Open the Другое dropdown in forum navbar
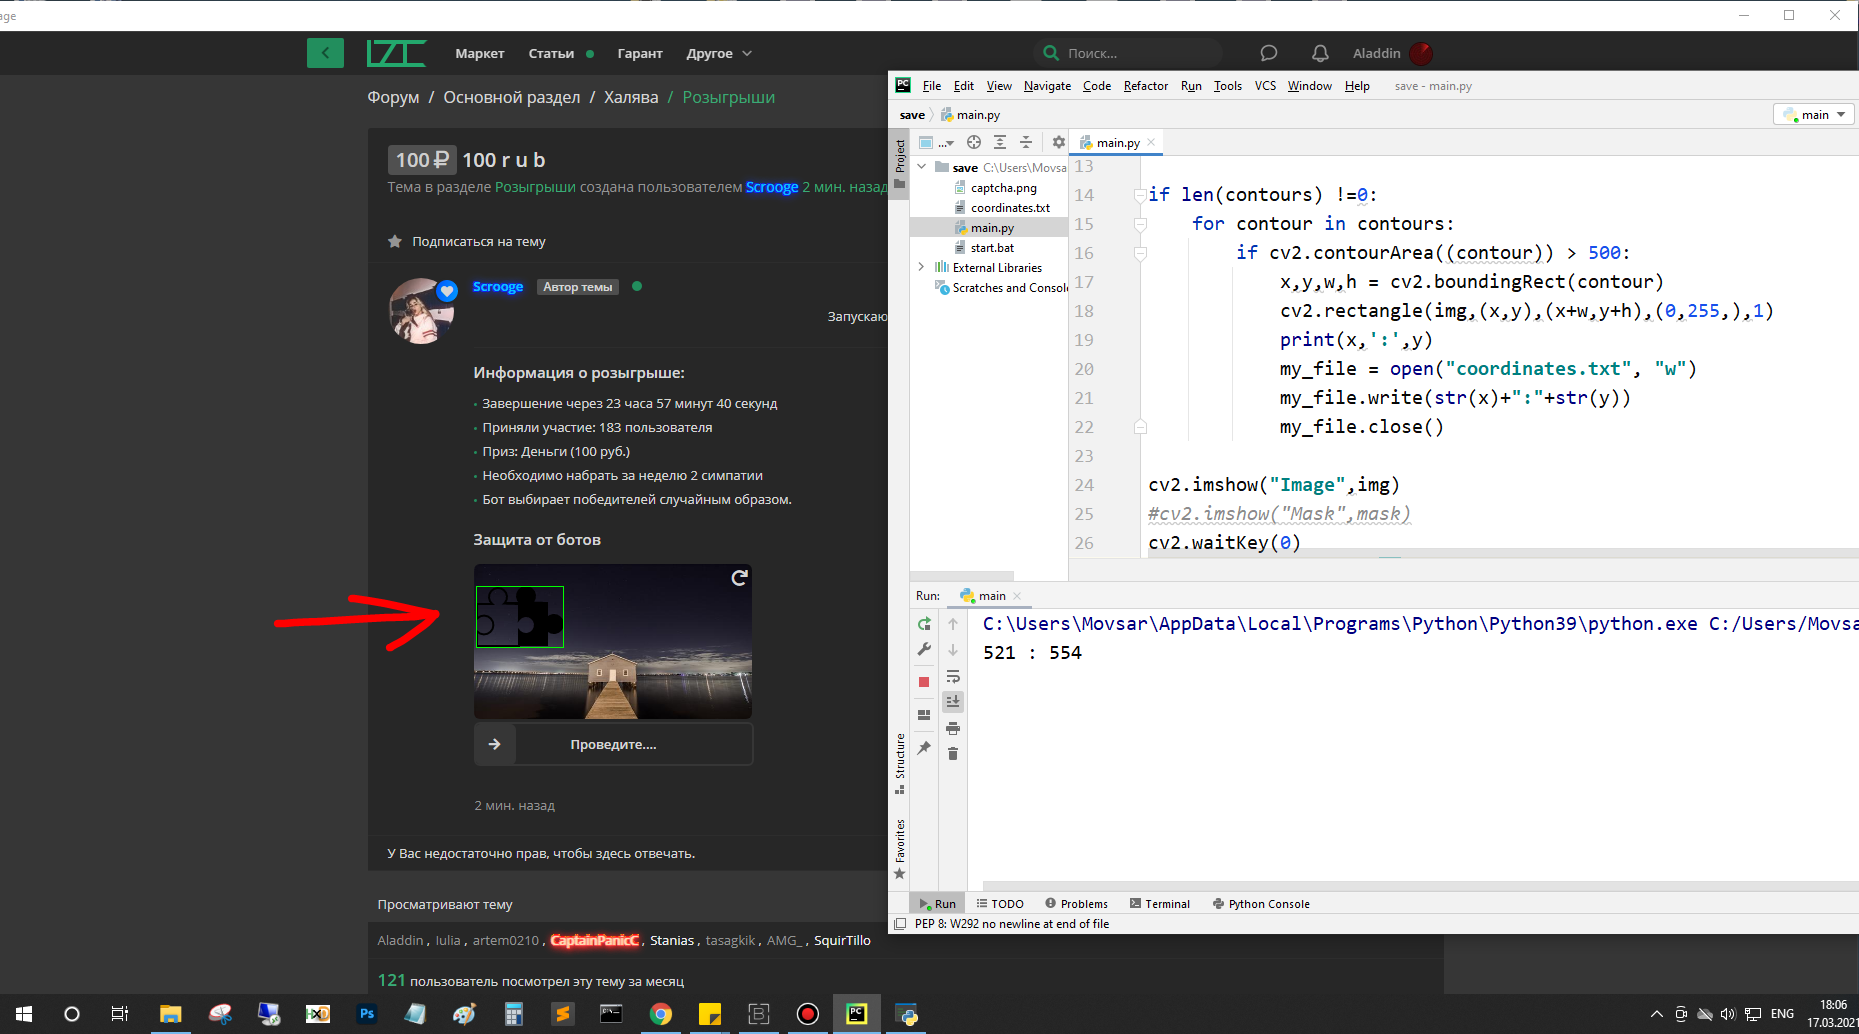Screen dimensions: 1859x1034 [719, 53]
